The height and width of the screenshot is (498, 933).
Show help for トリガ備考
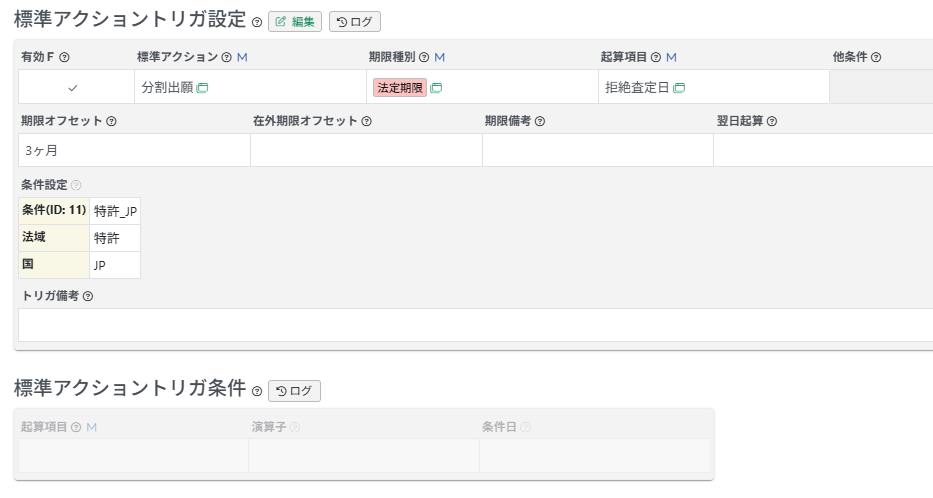88,297
